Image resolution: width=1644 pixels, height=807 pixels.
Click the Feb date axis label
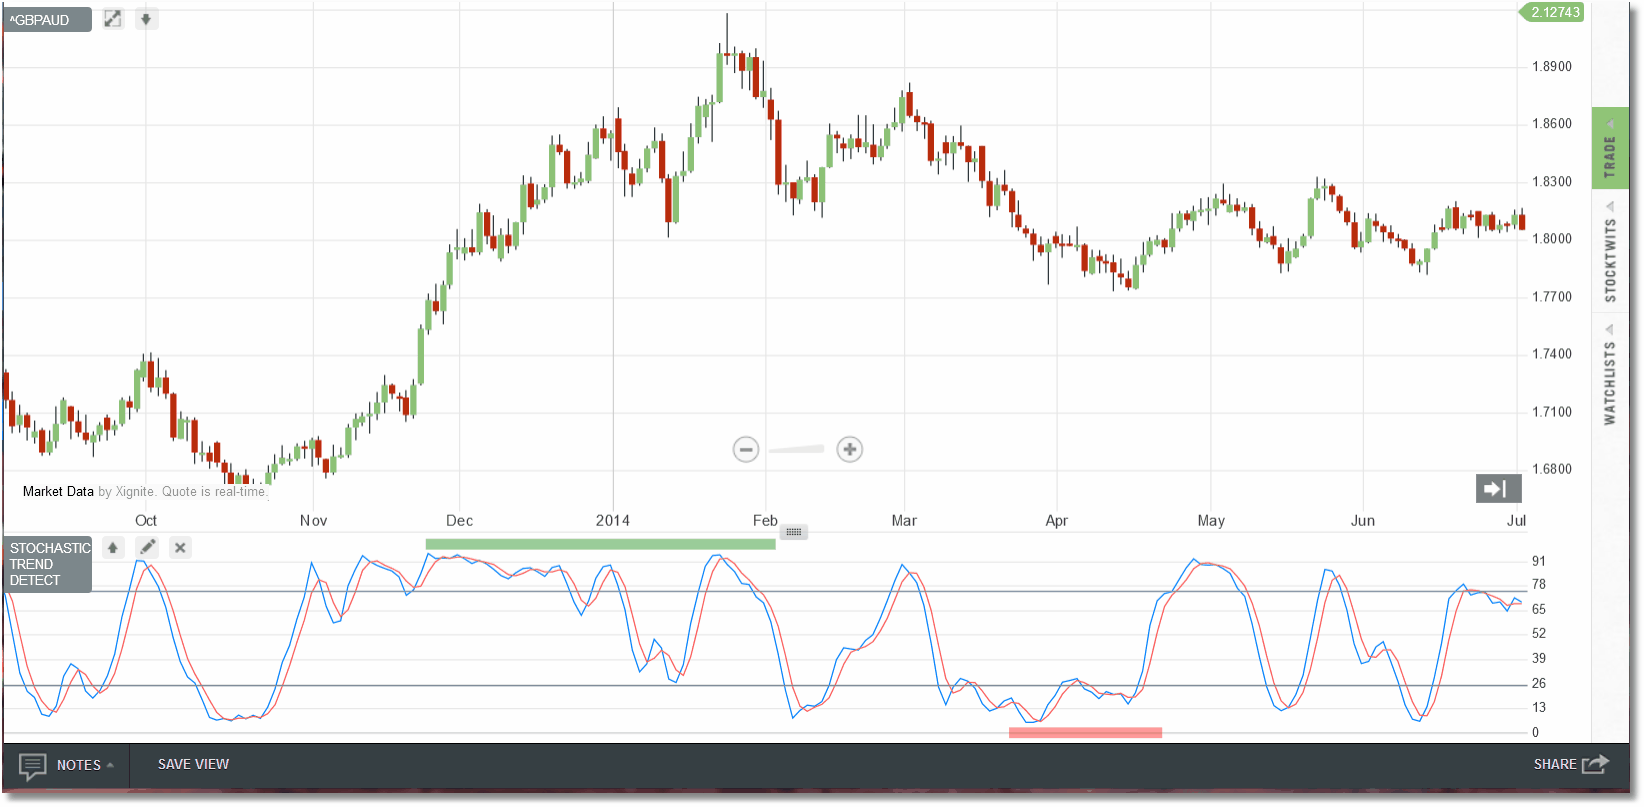(765, 521)
